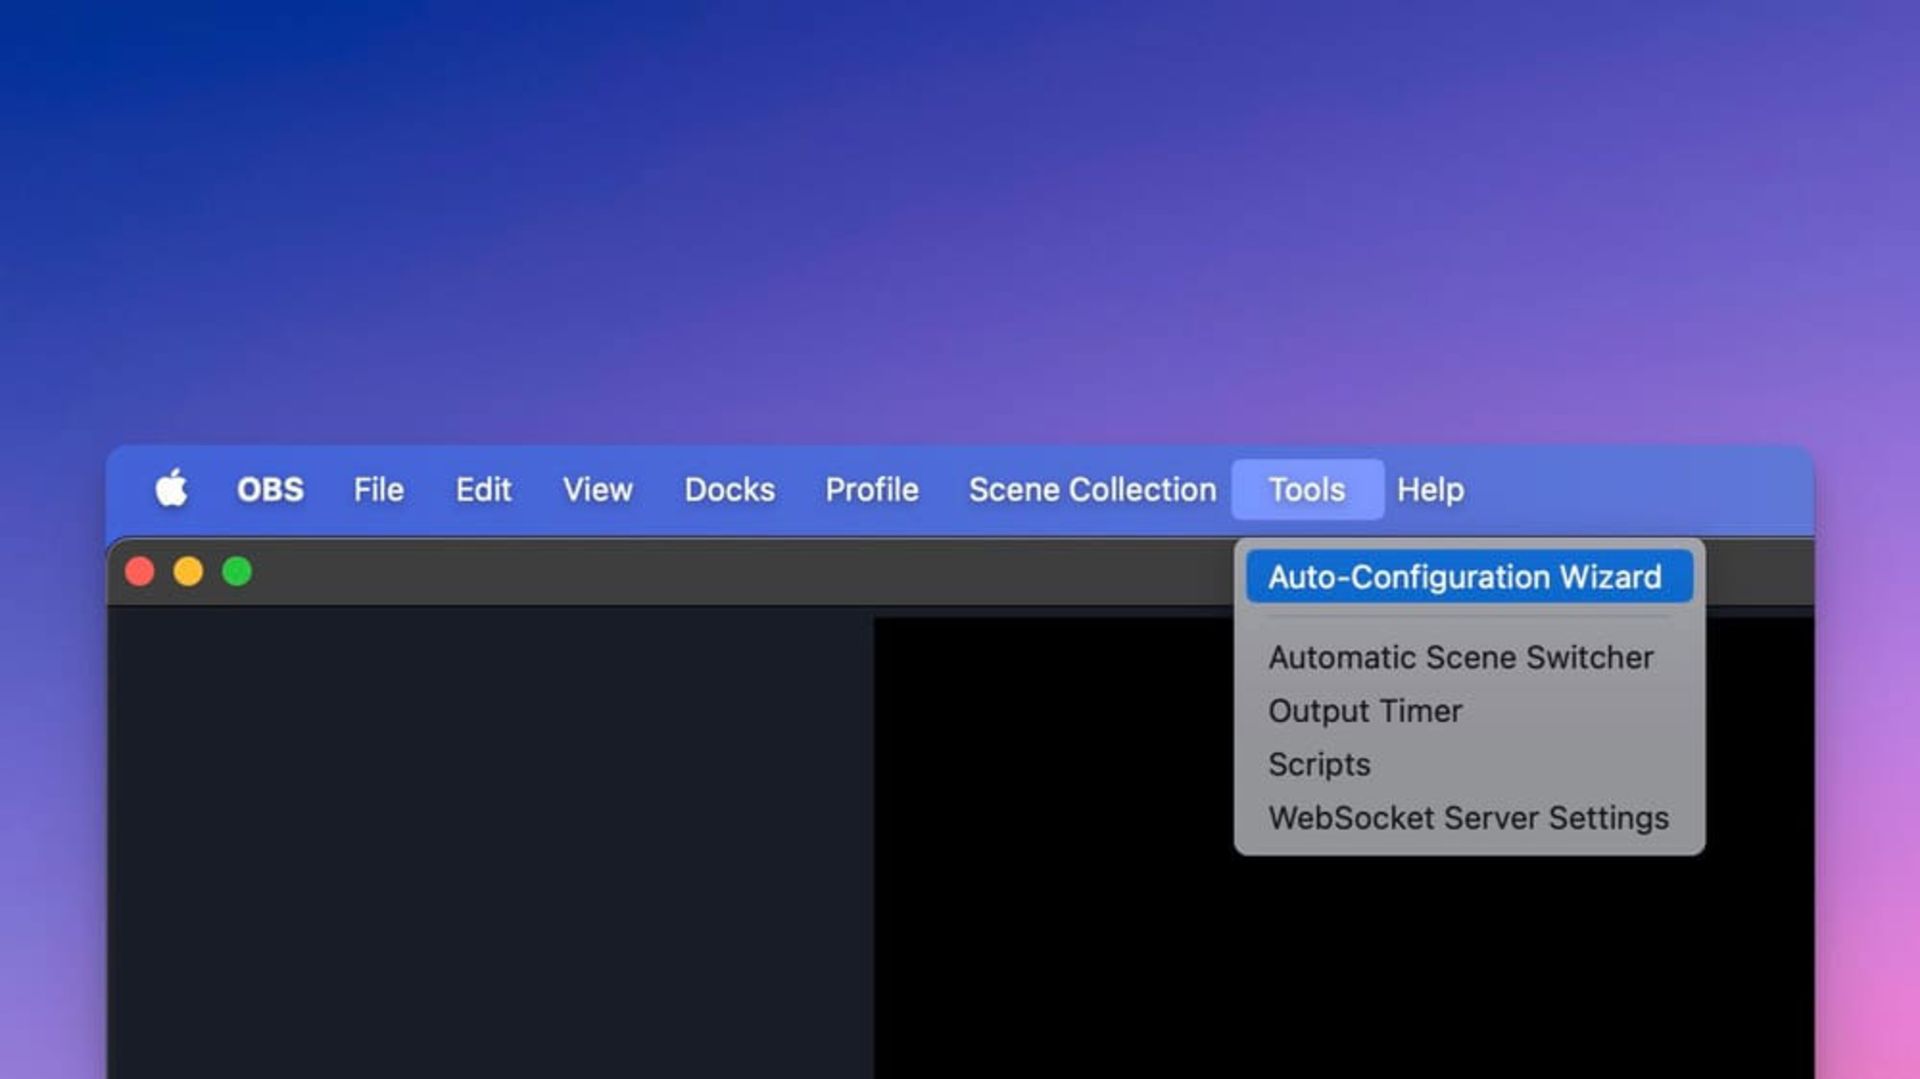
Task: Open the Scene Collection menu
Action: [1093, 490]
